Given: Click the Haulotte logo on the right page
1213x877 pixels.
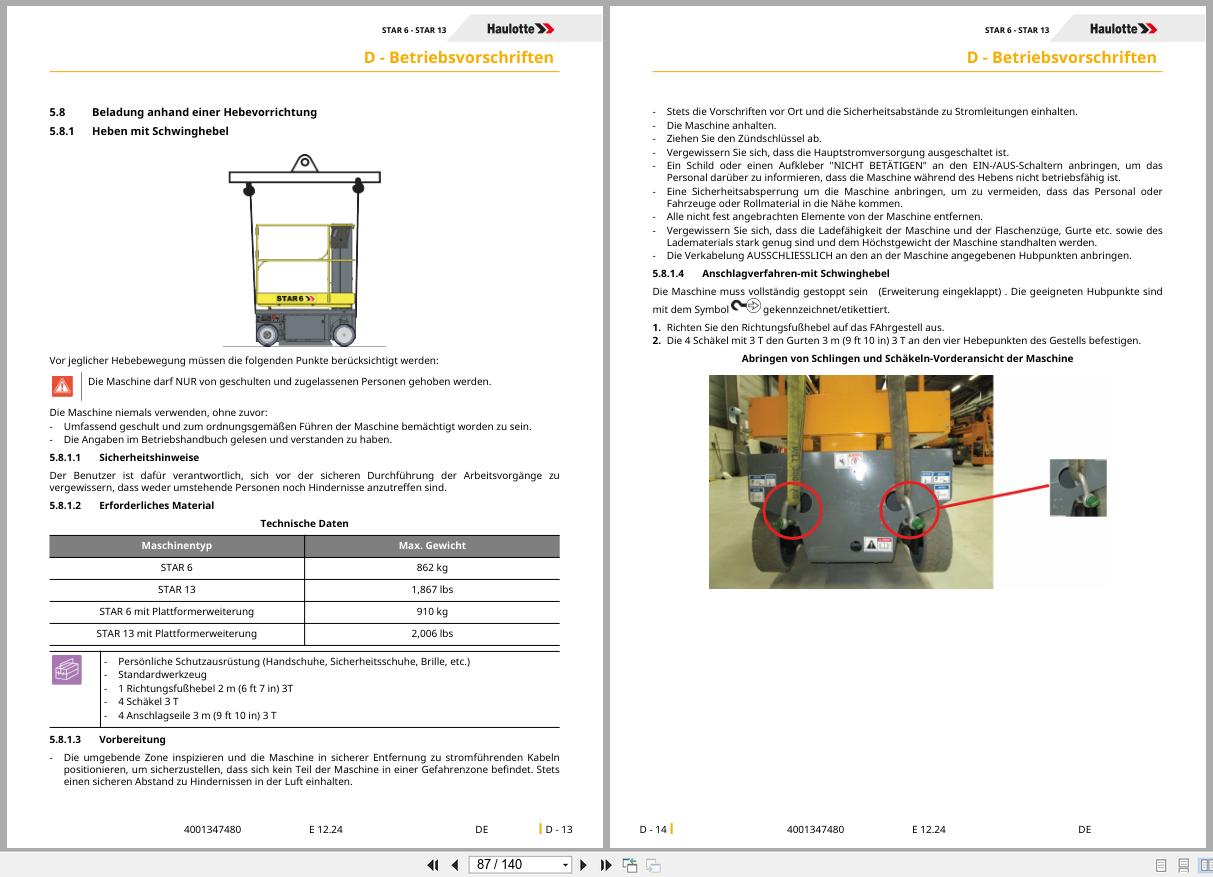Looking at the screenshot, I should tap(1124, 29).
